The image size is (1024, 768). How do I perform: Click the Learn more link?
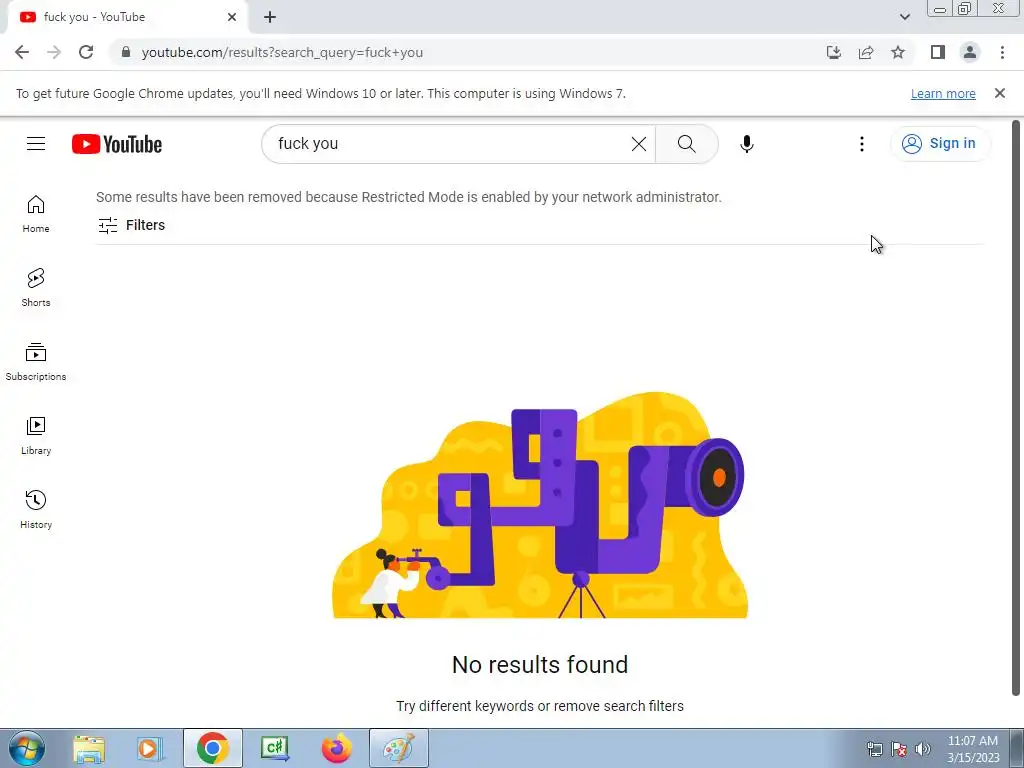point(943,93)
